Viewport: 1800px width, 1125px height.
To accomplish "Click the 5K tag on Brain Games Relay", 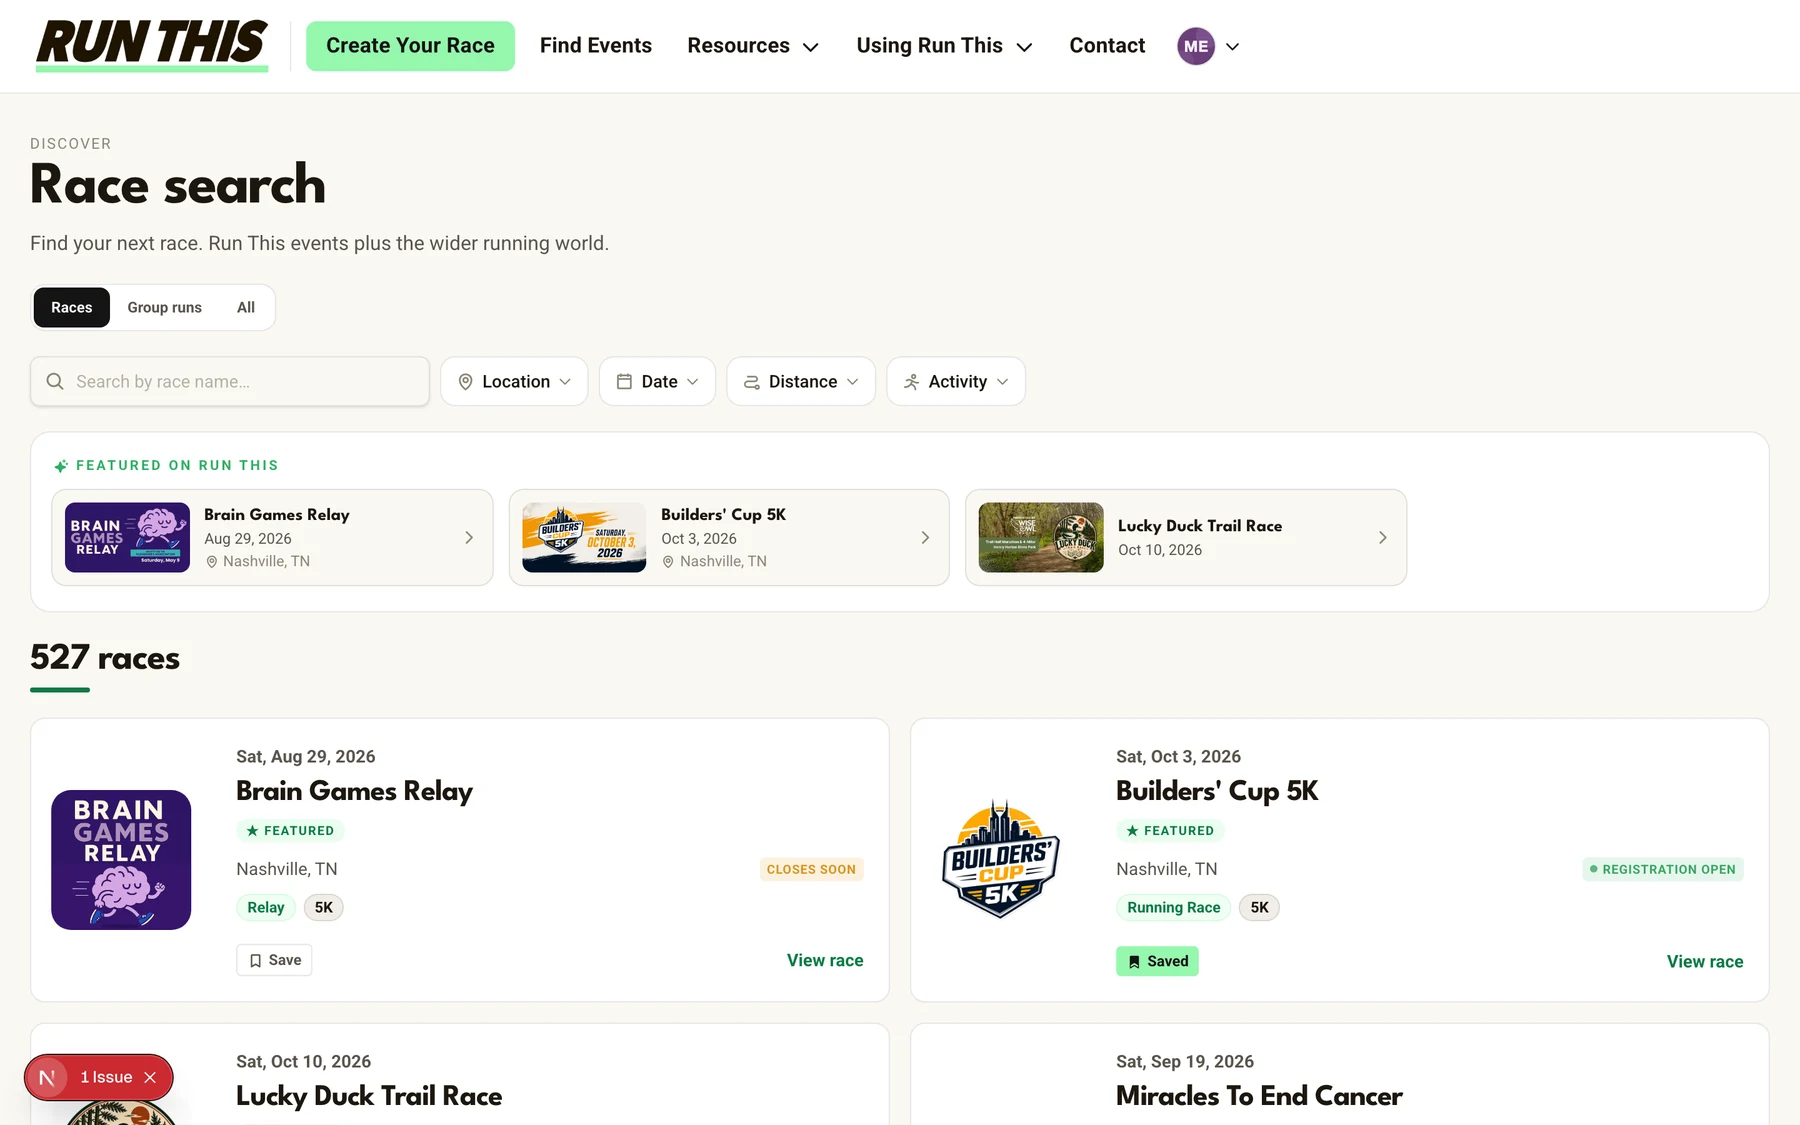I will pyautogui.click(x=324, y=907).
